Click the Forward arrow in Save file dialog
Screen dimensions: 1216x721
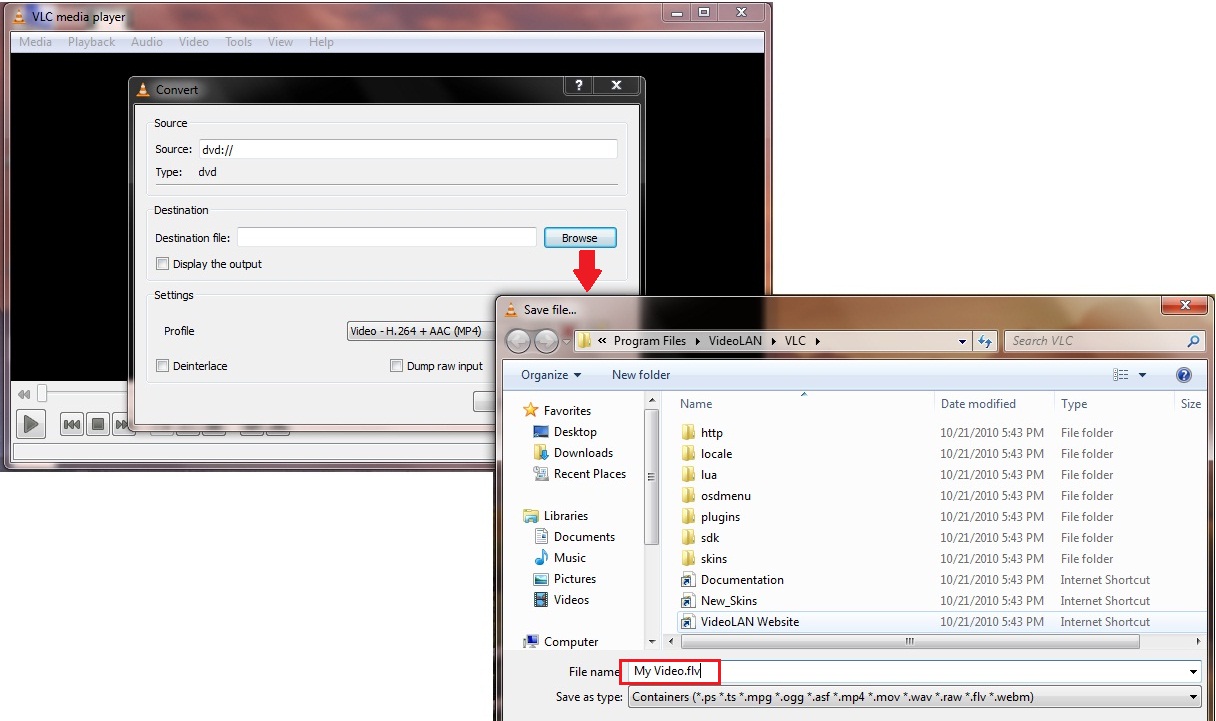546,341
